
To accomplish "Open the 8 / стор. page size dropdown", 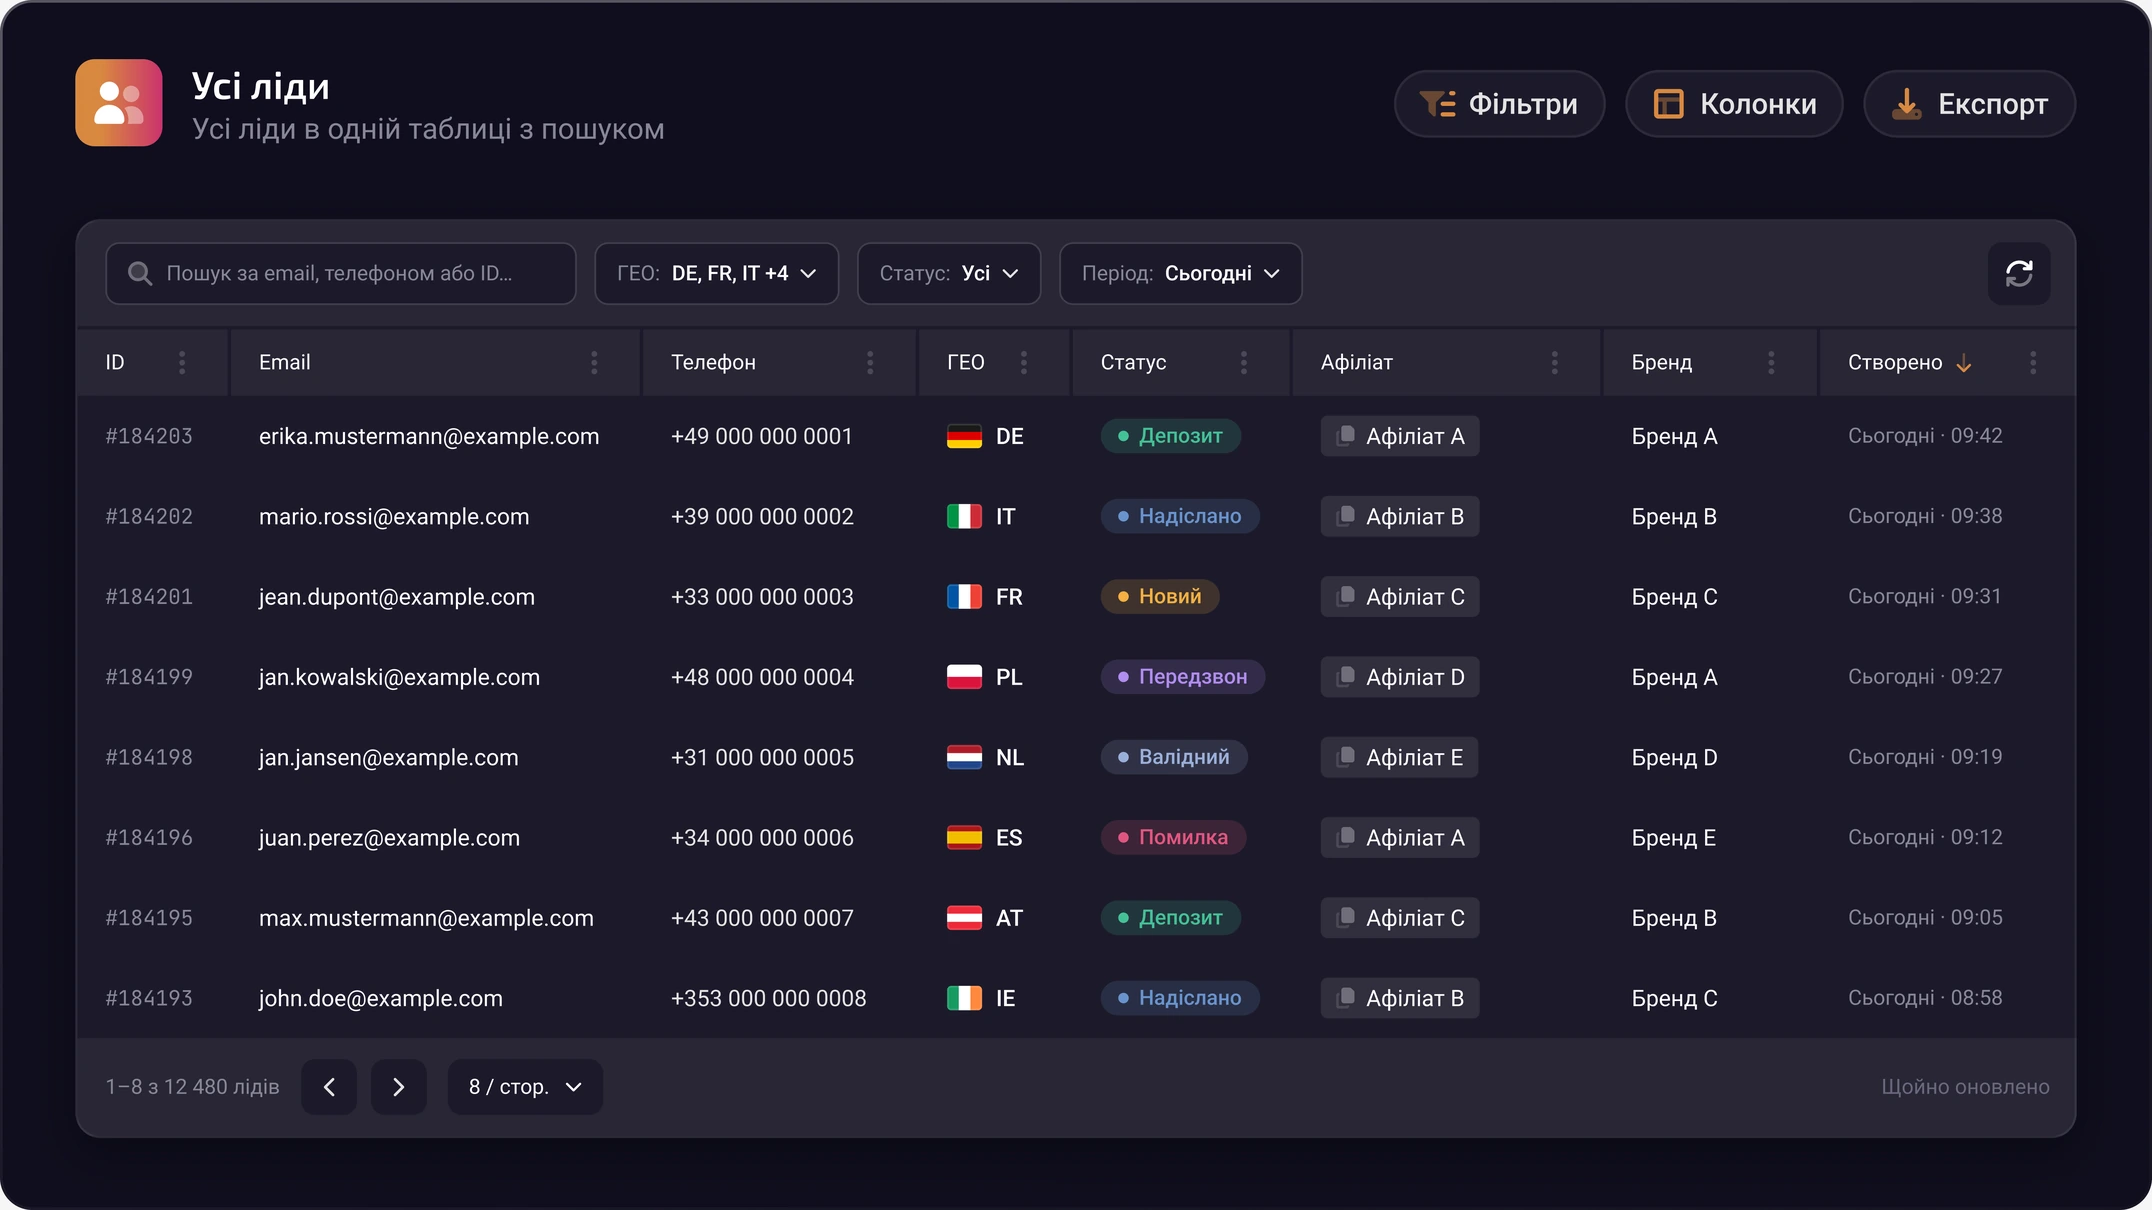I will tap(525, 1087).
